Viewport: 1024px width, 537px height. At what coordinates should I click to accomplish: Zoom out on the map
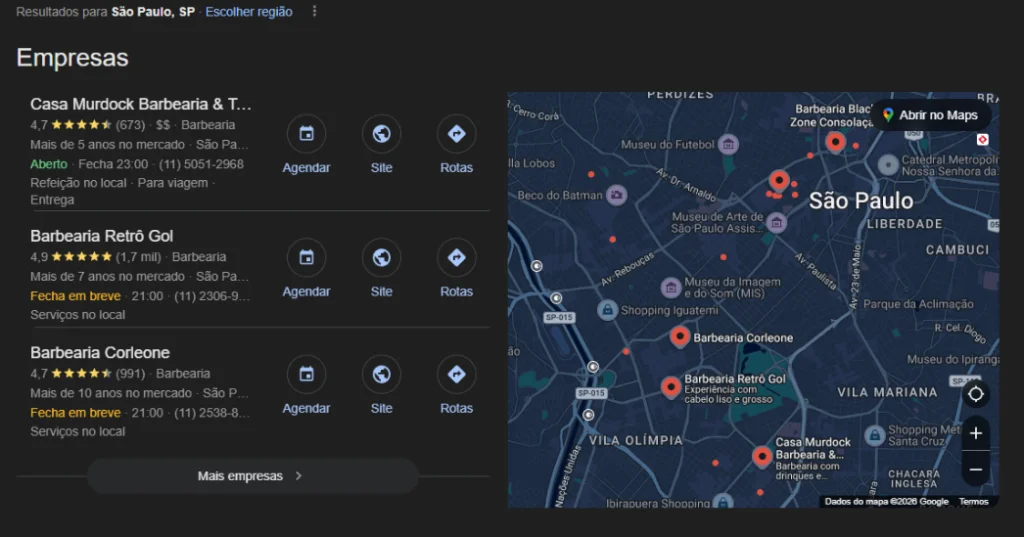pyautogui.click(x=976, y=469)
